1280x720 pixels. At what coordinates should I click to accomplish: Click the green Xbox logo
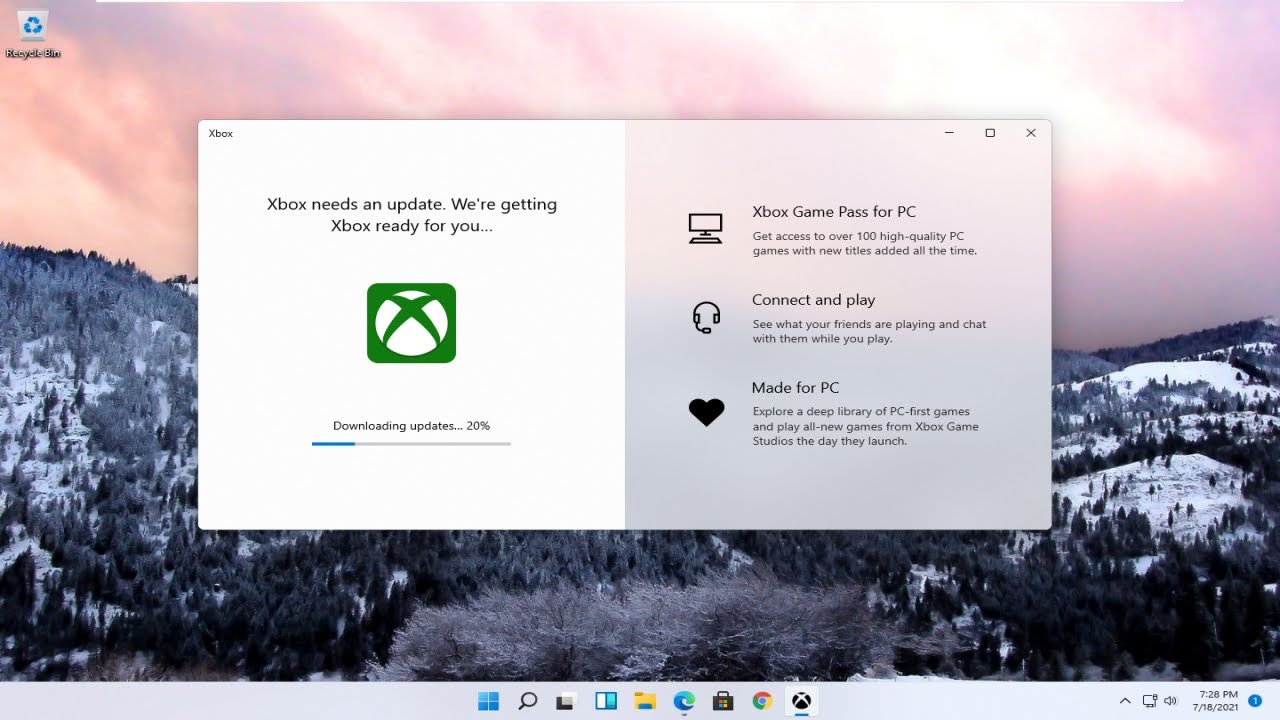tap(411, 323)
